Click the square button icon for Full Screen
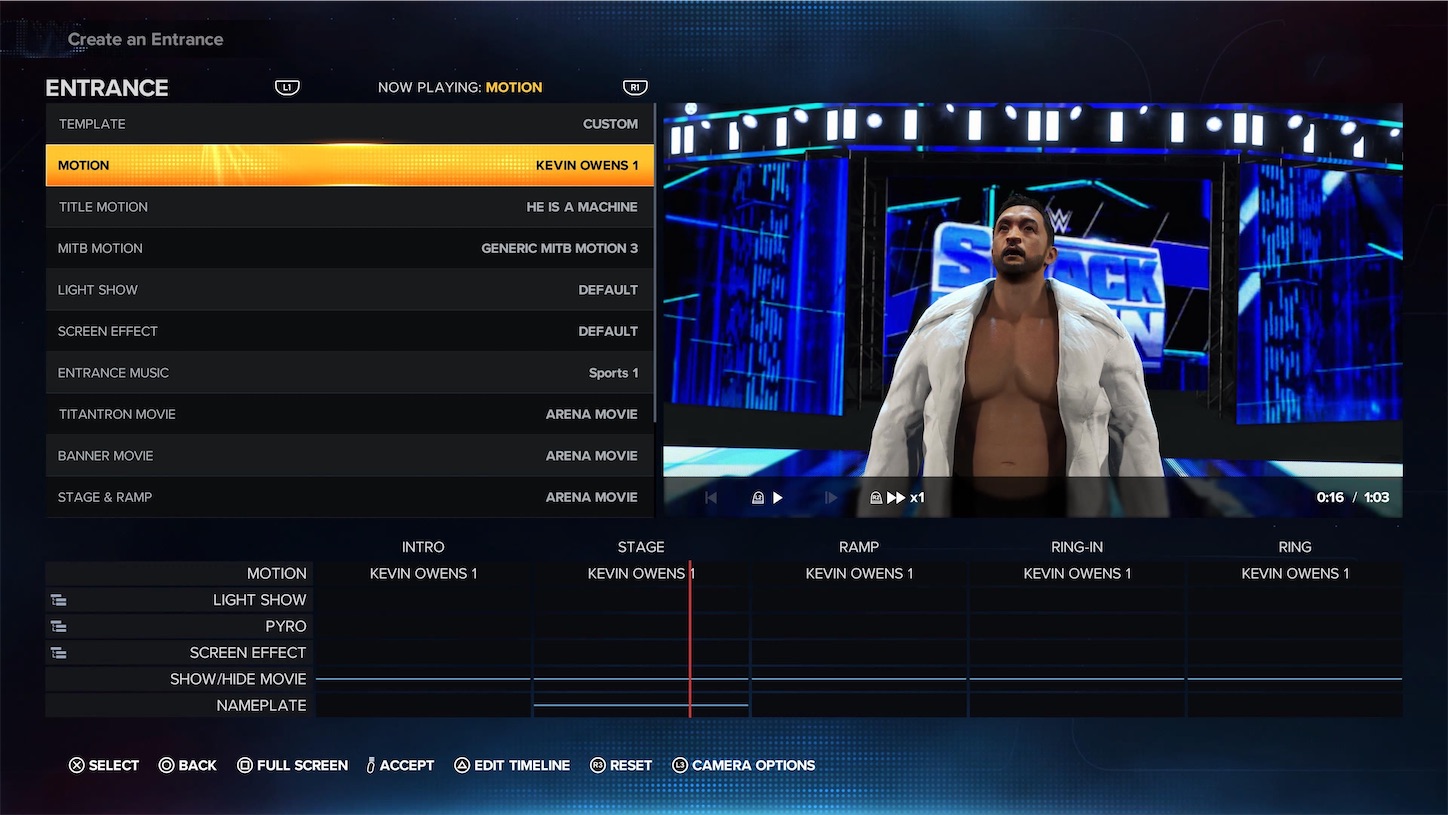1448x815 pixels. coord(245,765)
